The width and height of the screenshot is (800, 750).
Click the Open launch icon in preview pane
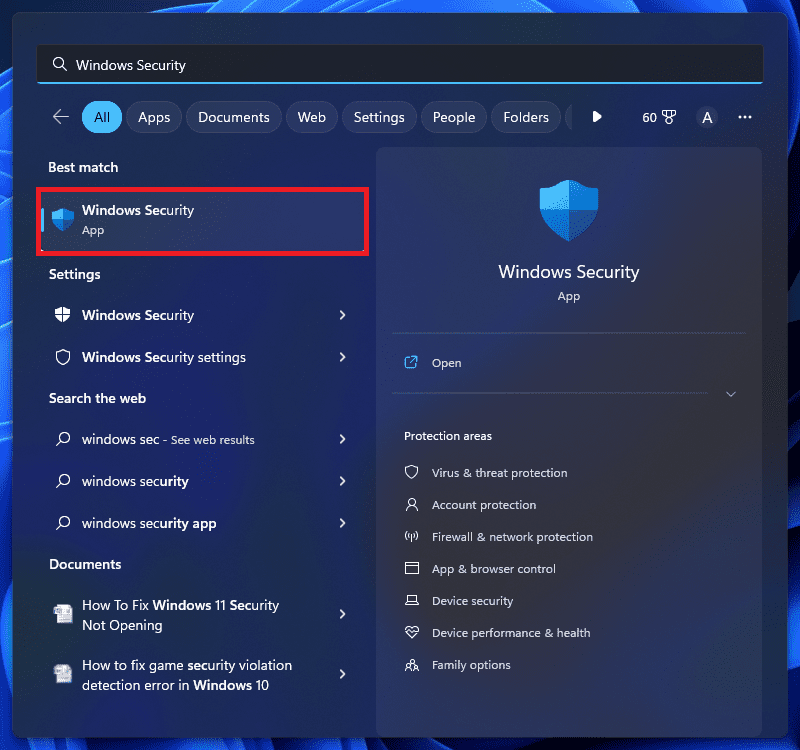coord(411,362)
